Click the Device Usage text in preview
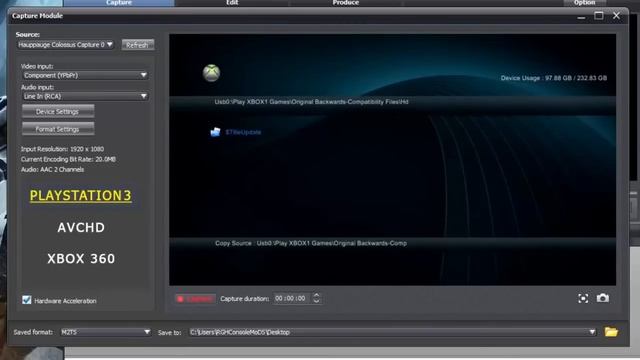The image size is (640, 360). click(x=553, y=78)
